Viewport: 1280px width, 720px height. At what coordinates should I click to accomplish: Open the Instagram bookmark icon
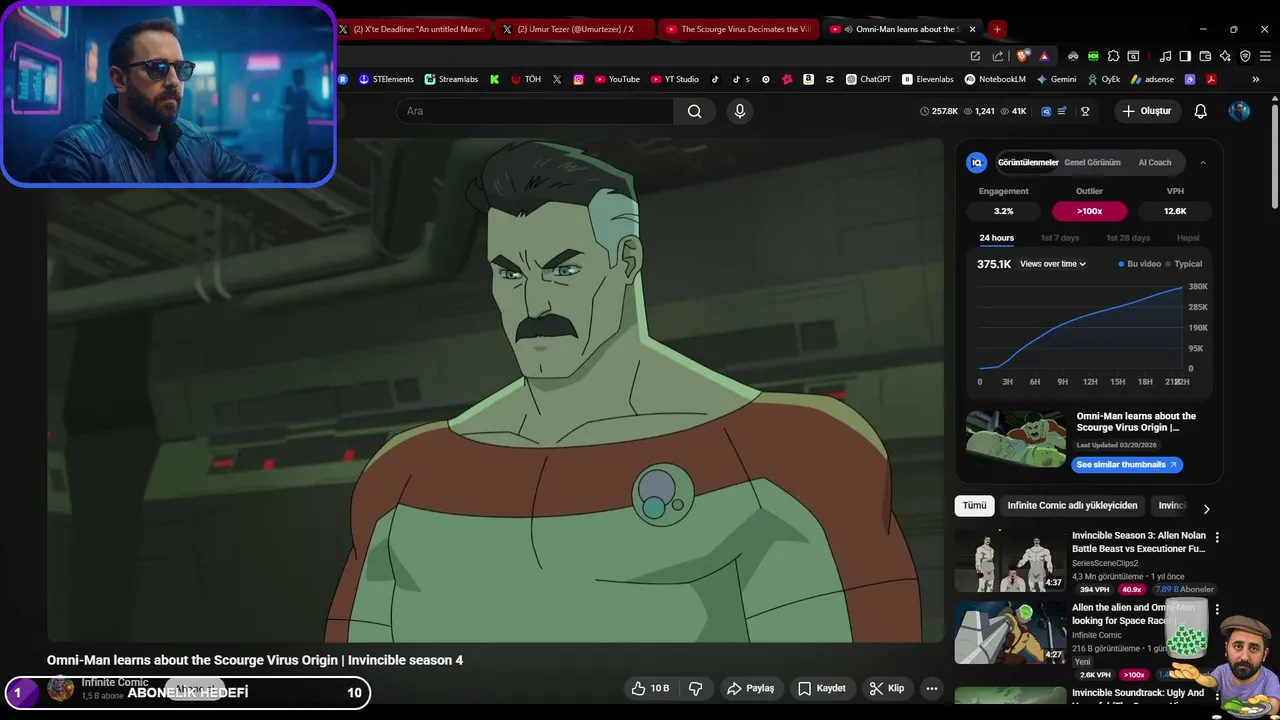pos(578,79)
